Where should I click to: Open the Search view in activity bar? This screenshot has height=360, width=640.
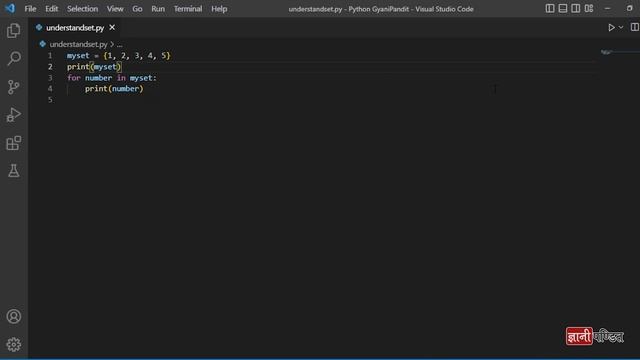13,58
